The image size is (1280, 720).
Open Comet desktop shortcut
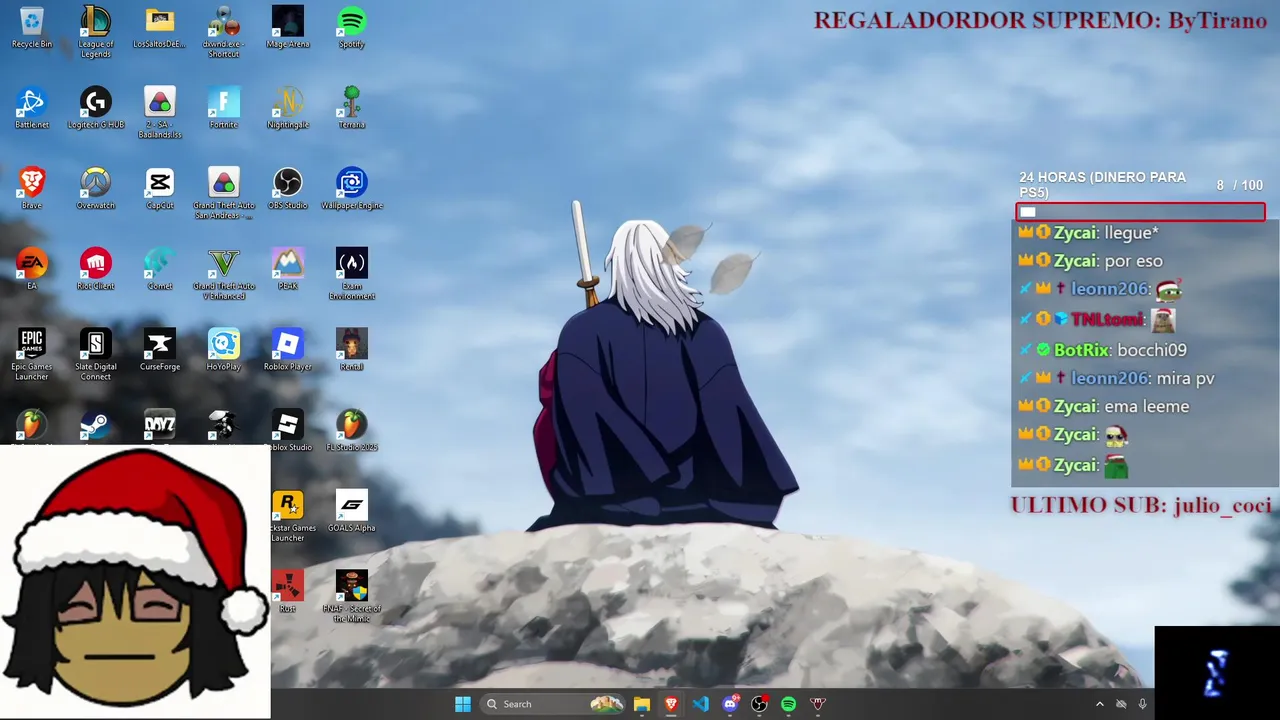pos(160,269)
